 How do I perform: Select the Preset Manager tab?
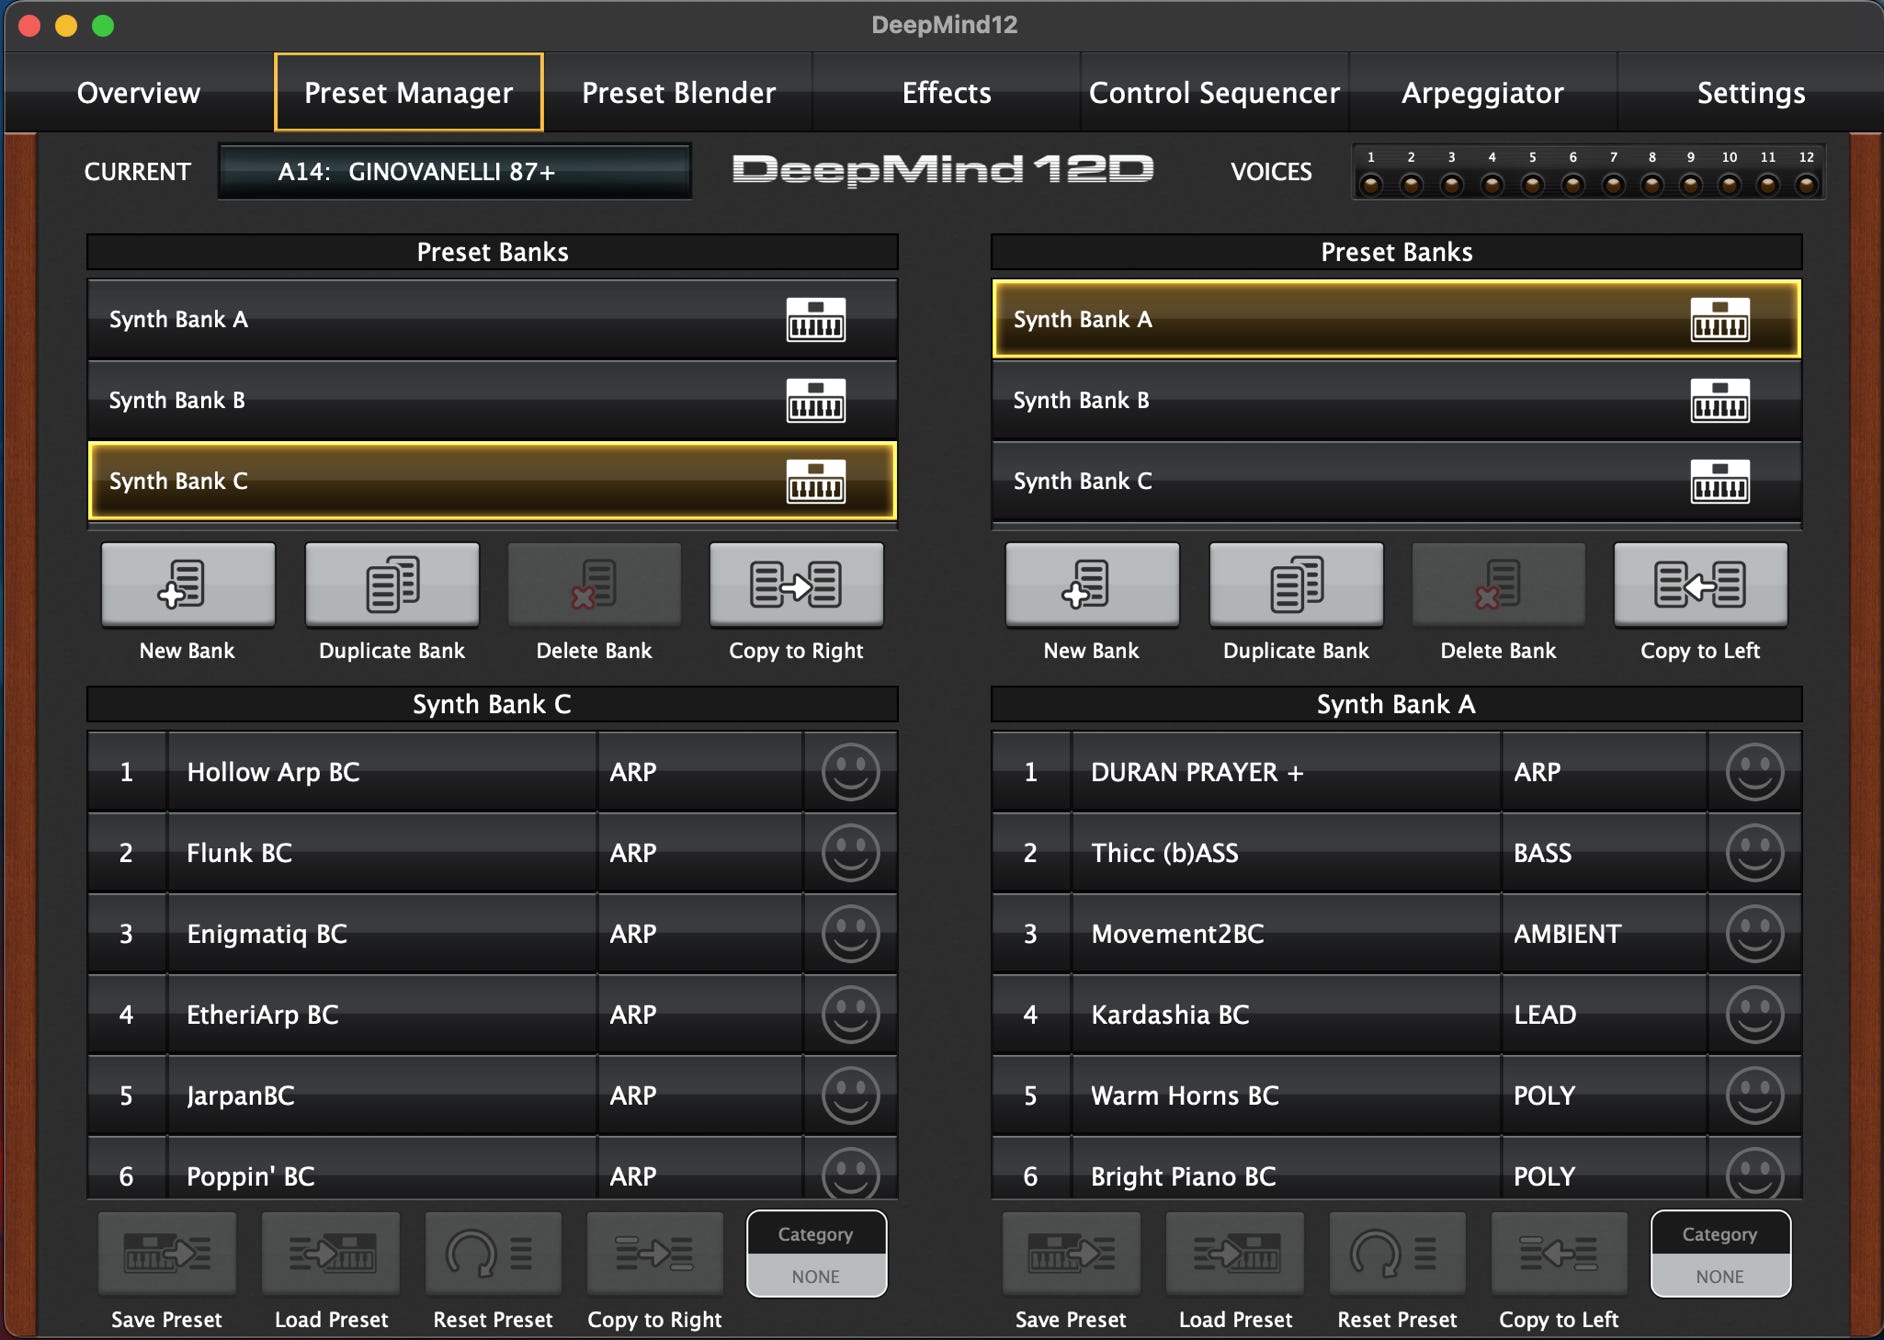coord(409,93)
